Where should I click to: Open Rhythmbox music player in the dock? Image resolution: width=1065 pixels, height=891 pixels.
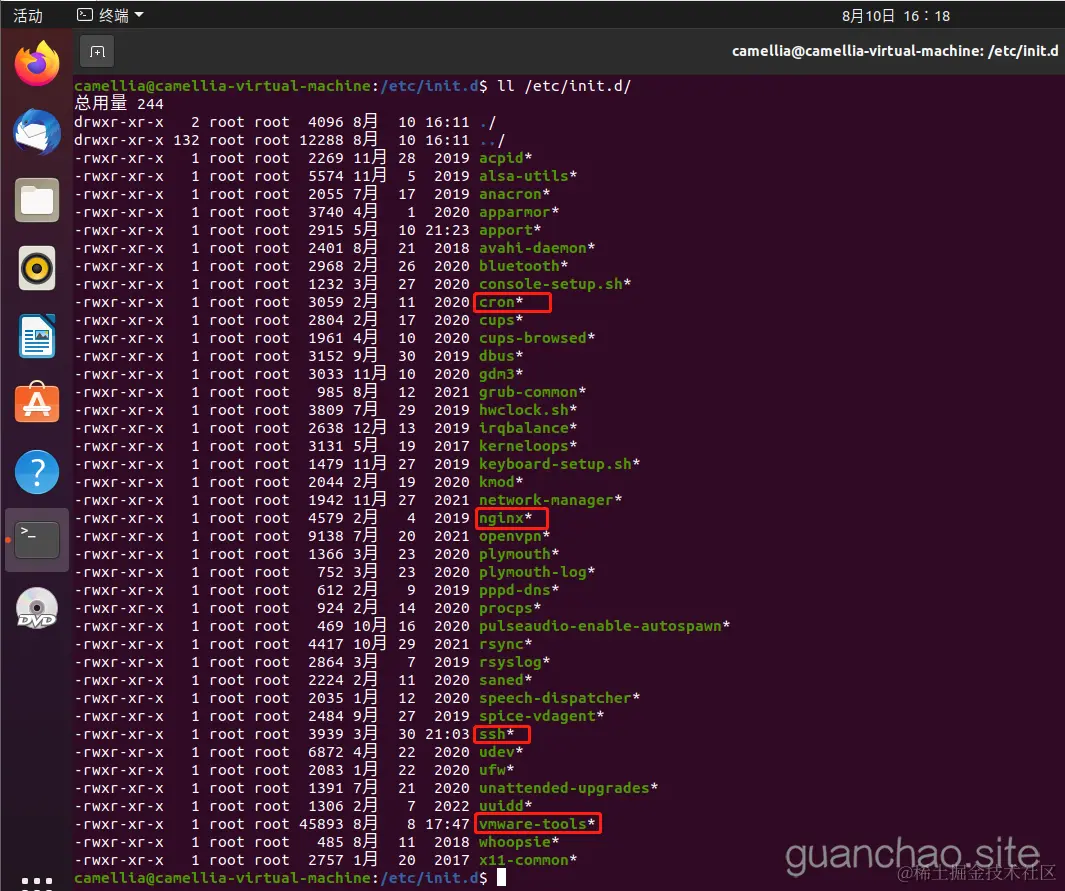37,268
